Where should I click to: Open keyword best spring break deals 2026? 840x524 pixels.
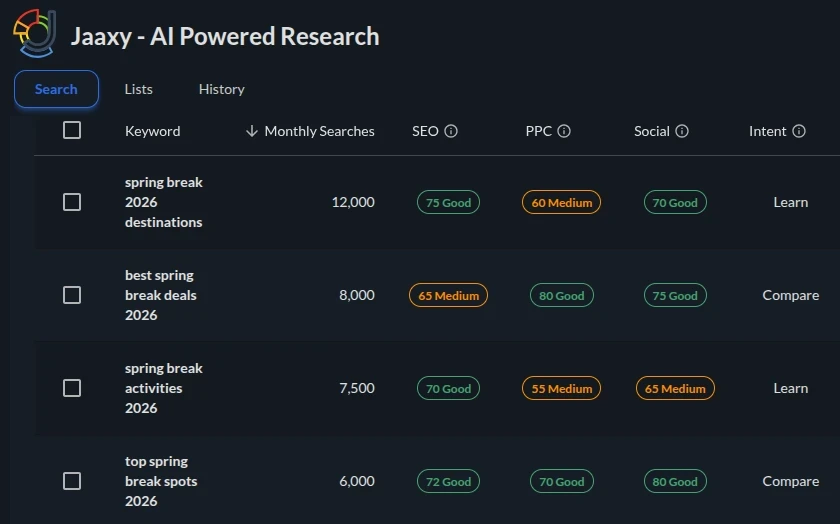[160, 295]
